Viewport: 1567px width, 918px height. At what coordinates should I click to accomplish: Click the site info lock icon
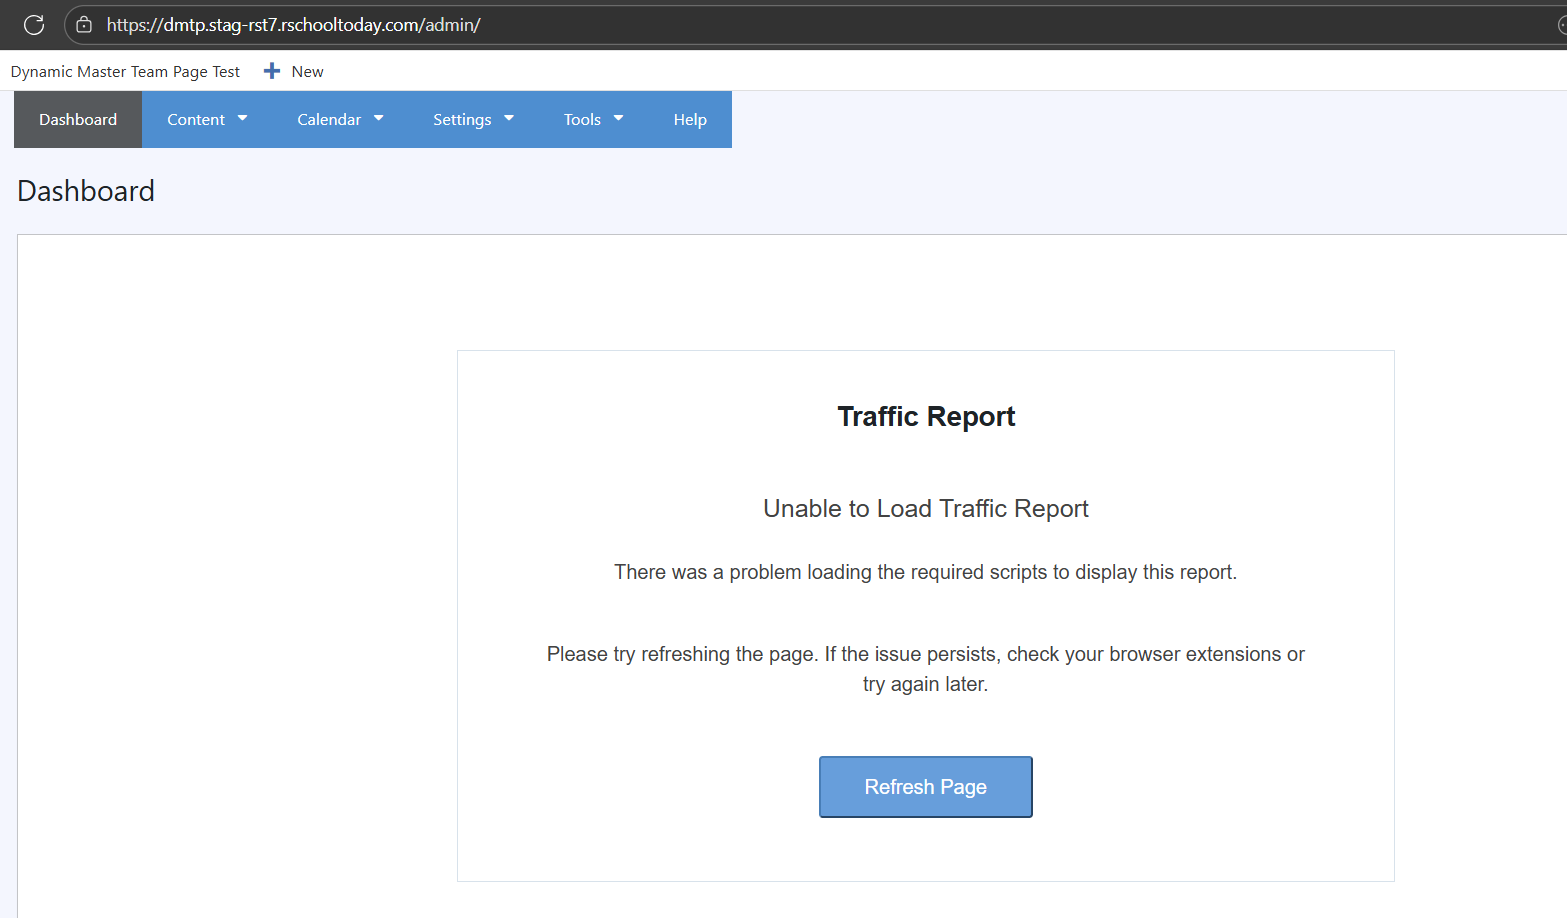84,25
